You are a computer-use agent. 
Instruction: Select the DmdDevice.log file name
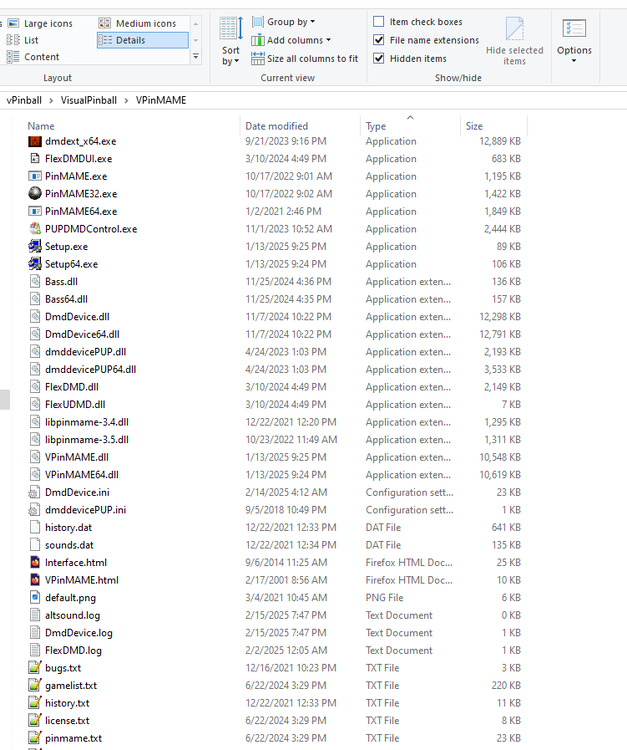[x=78, y=633]
